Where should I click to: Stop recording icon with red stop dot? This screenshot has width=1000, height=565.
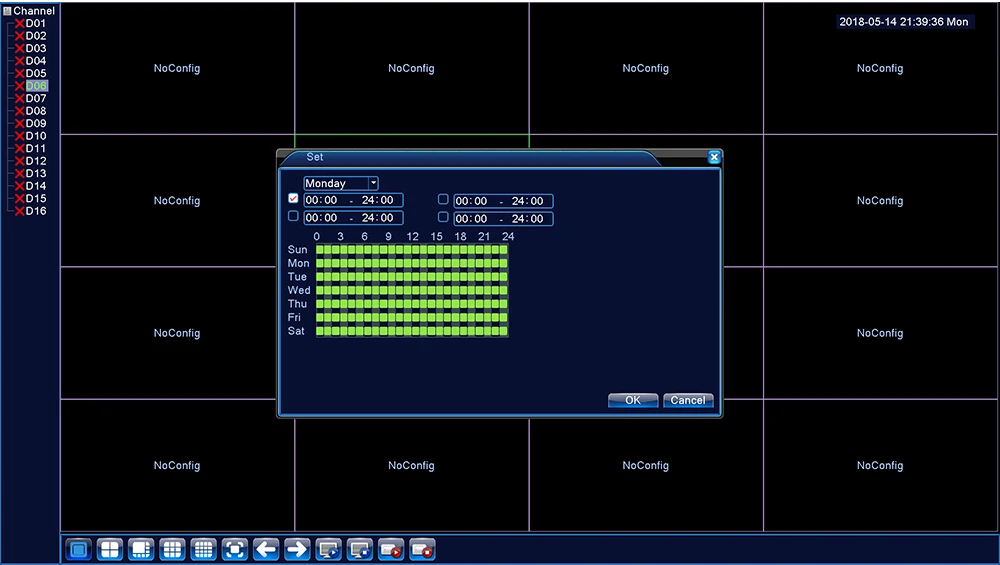pyautogui.click(x=422, y=549)
